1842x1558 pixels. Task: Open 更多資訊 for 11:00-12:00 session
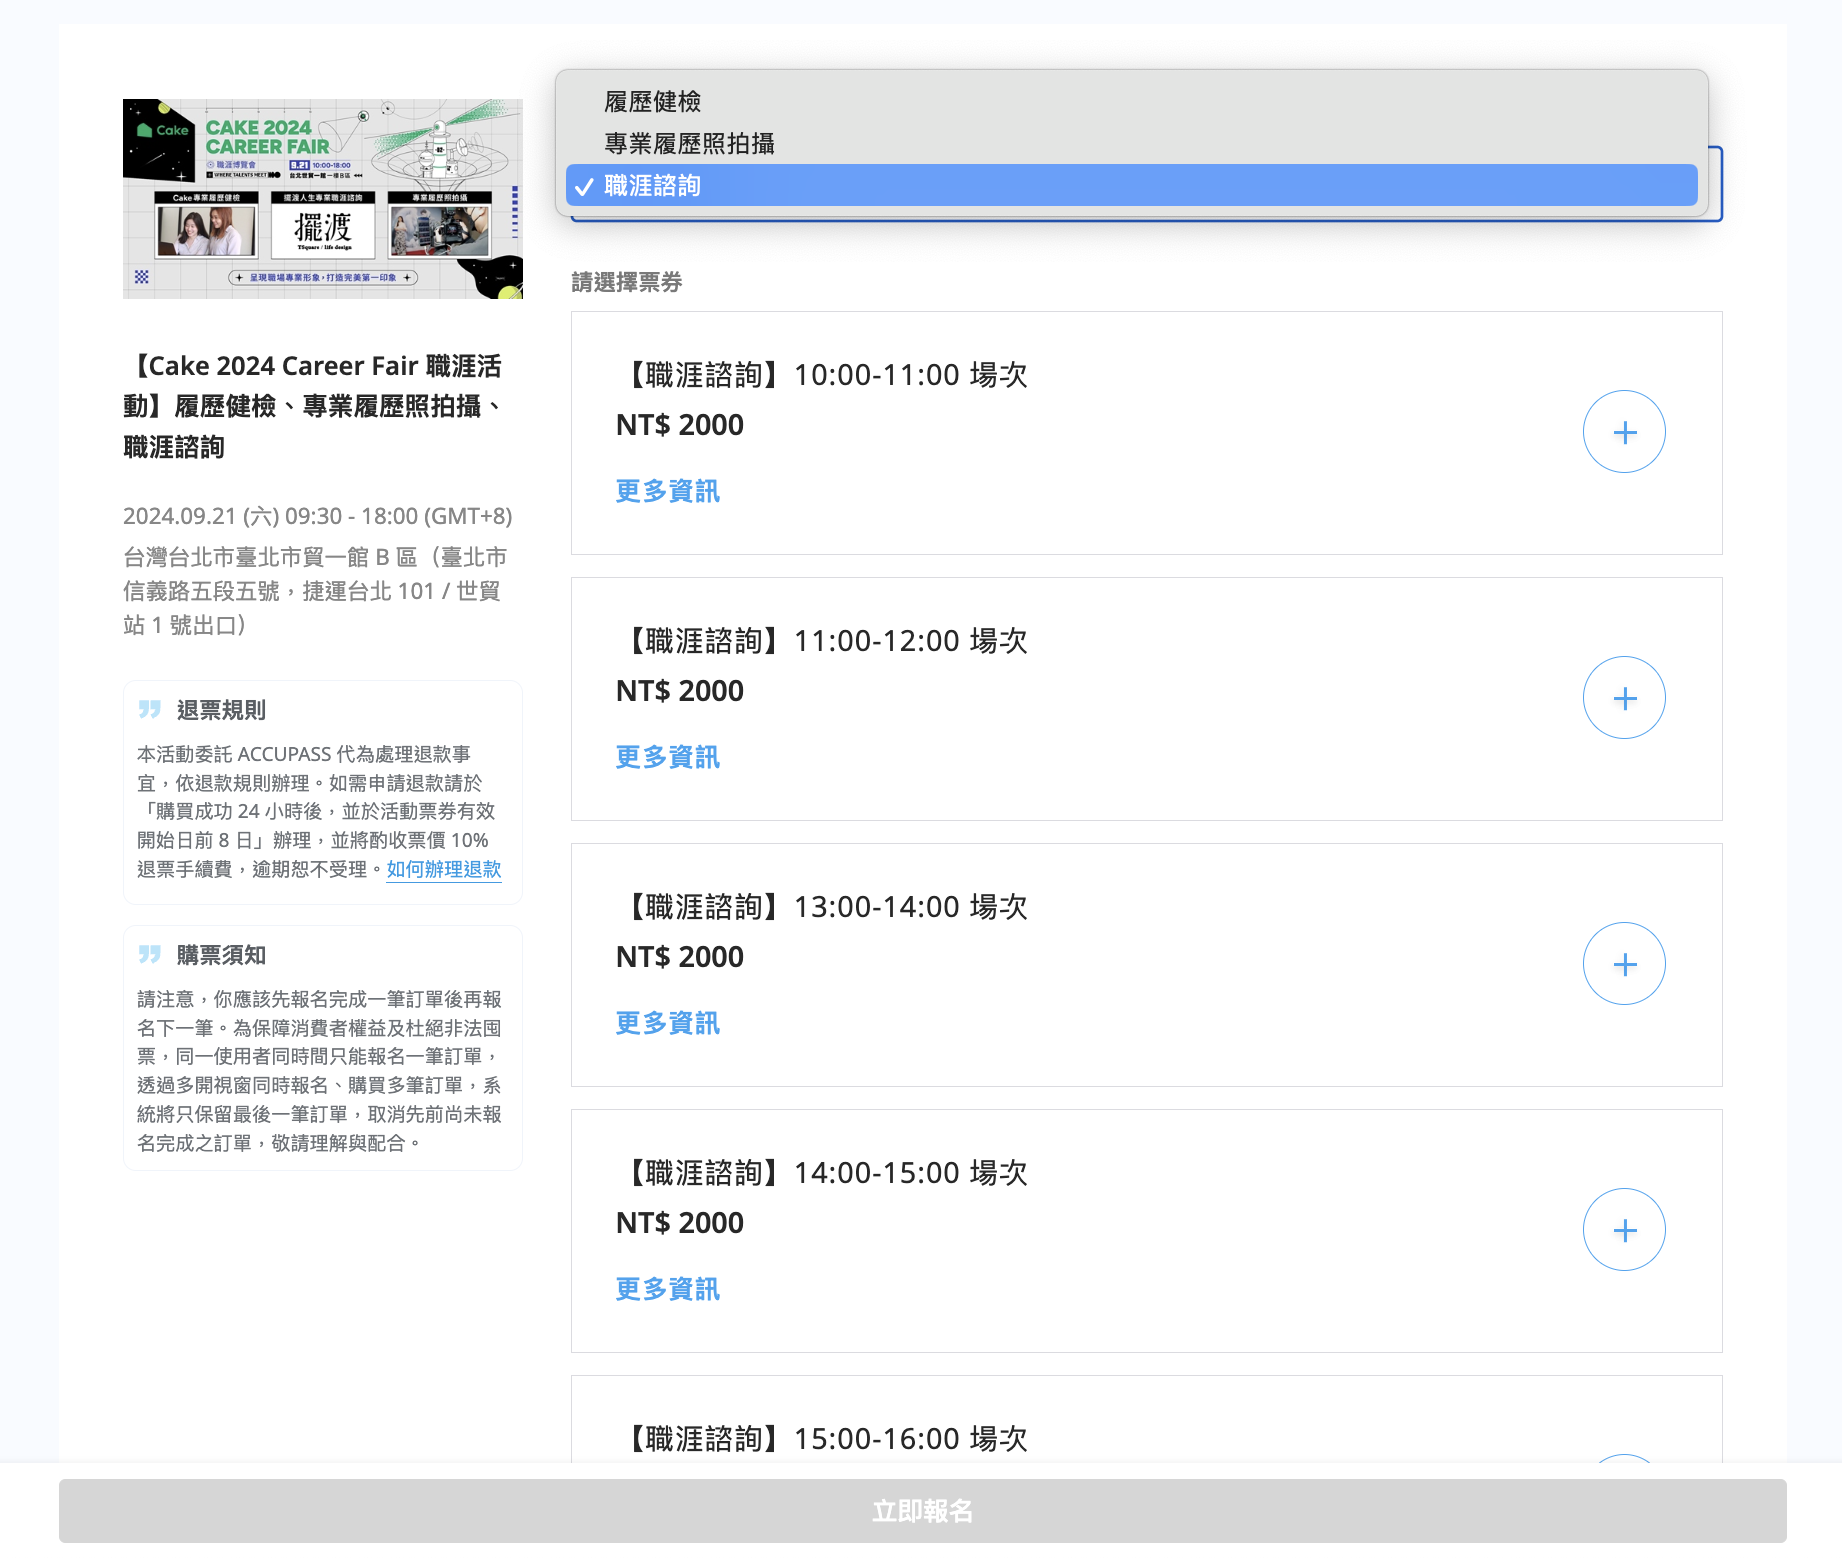(x=667, y=757)
